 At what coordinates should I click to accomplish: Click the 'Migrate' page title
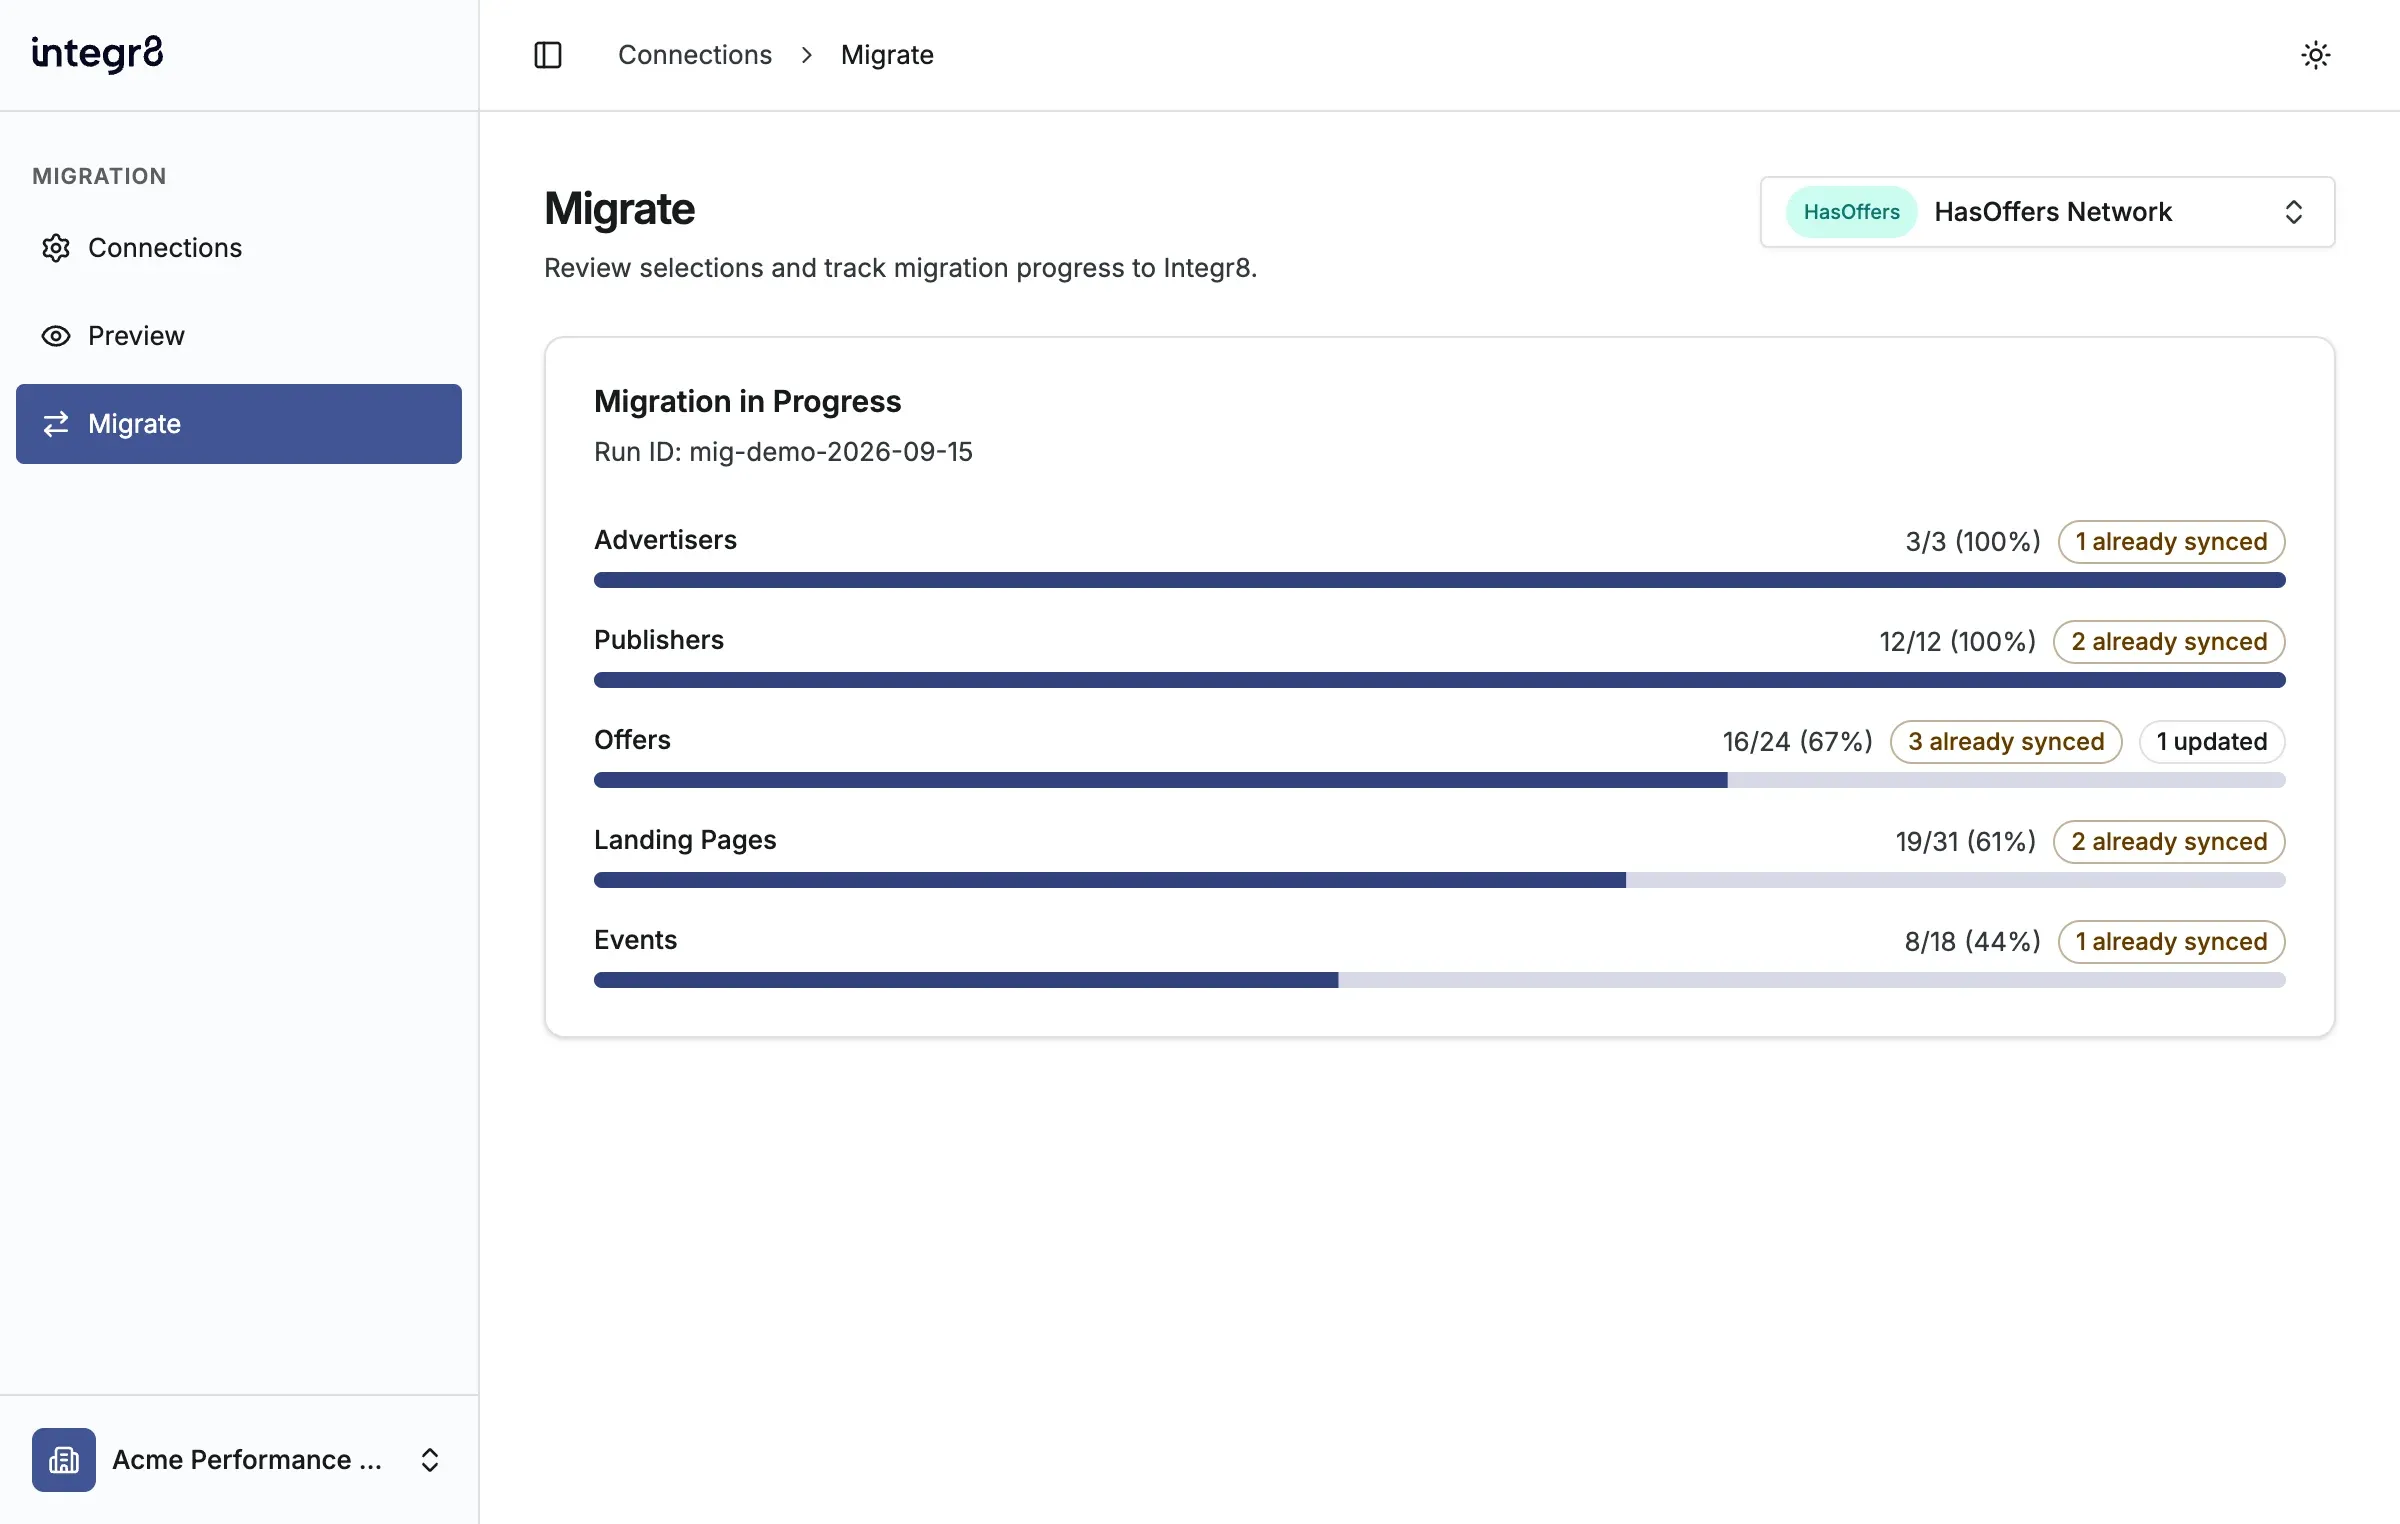click(619, 209)
